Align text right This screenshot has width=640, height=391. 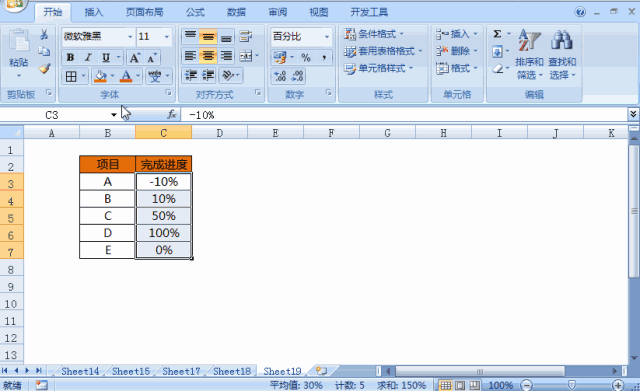pyautogui.click(x=226, y=56)
